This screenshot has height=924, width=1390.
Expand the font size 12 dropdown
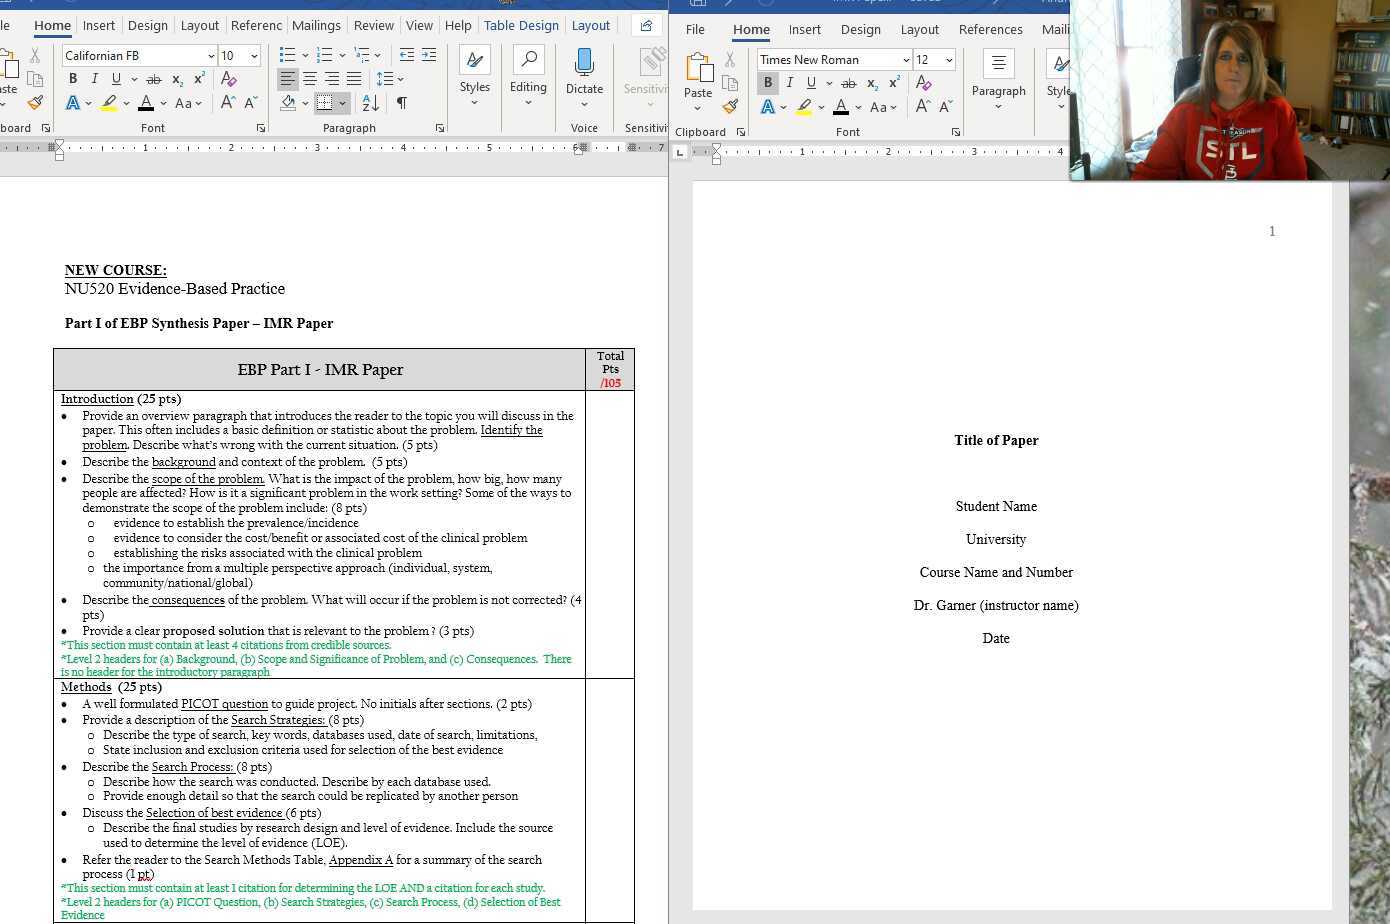coord(947,60)
